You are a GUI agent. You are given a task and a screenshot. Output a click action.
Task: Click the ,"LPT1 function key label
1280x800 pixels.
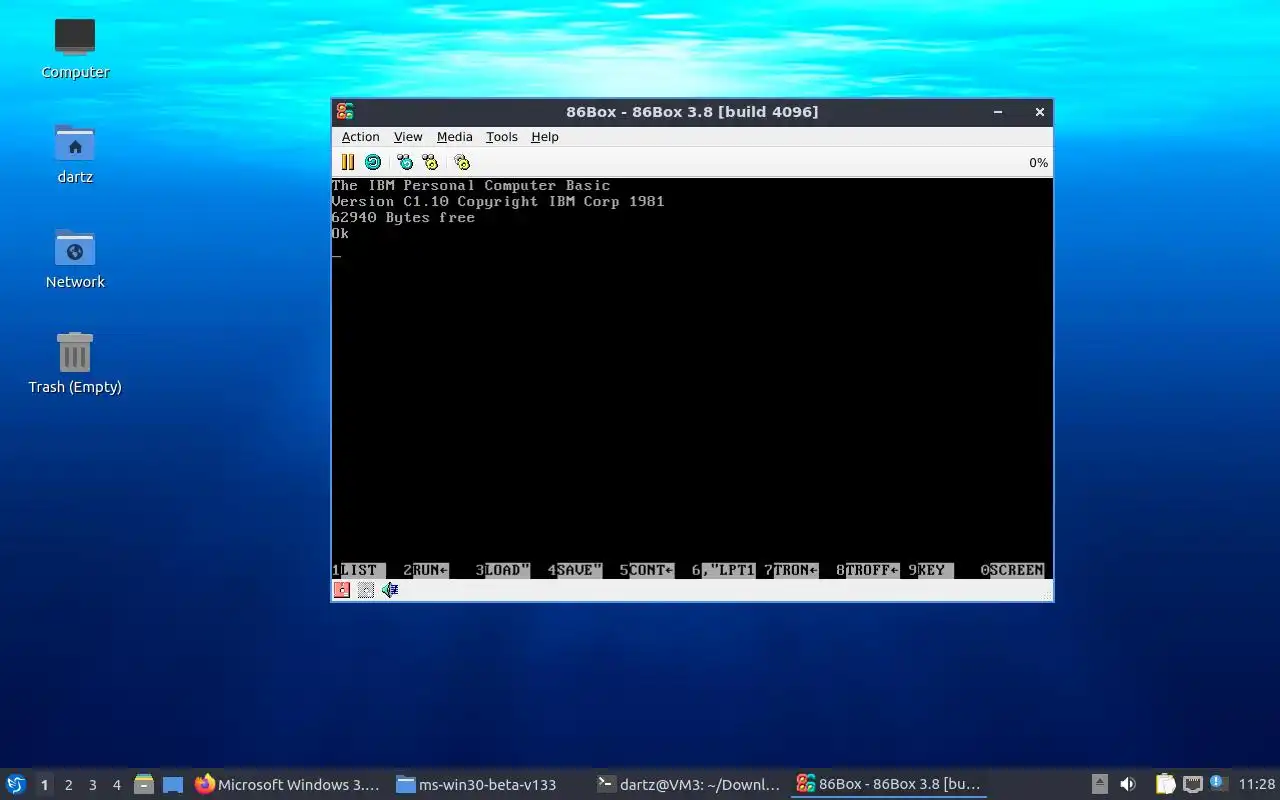(728, 570)
